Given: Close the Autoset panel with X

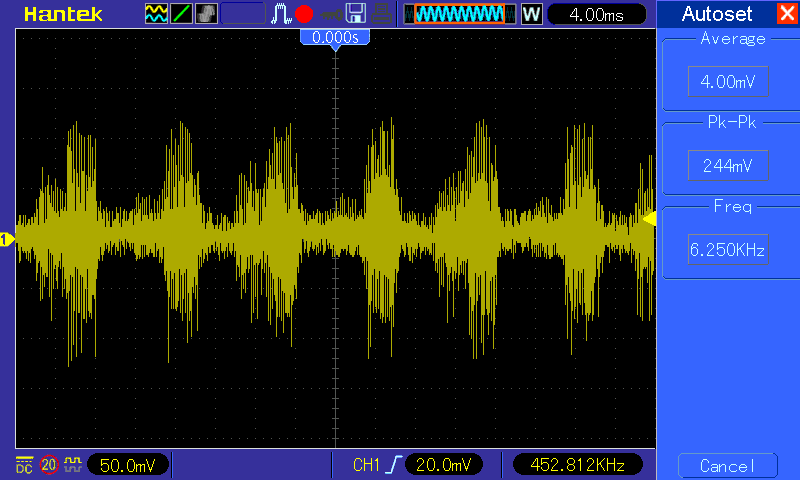Looking at the screenshot, I should click(787, 13).
